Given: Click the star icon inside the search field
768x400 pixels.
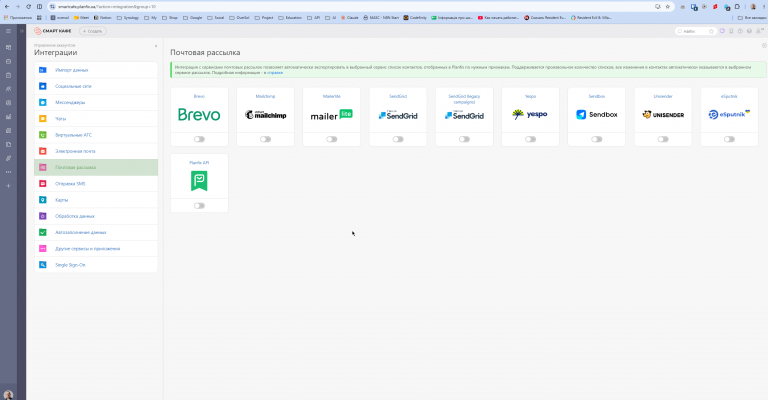Looking at the screenshot, I should coord(711,31).
